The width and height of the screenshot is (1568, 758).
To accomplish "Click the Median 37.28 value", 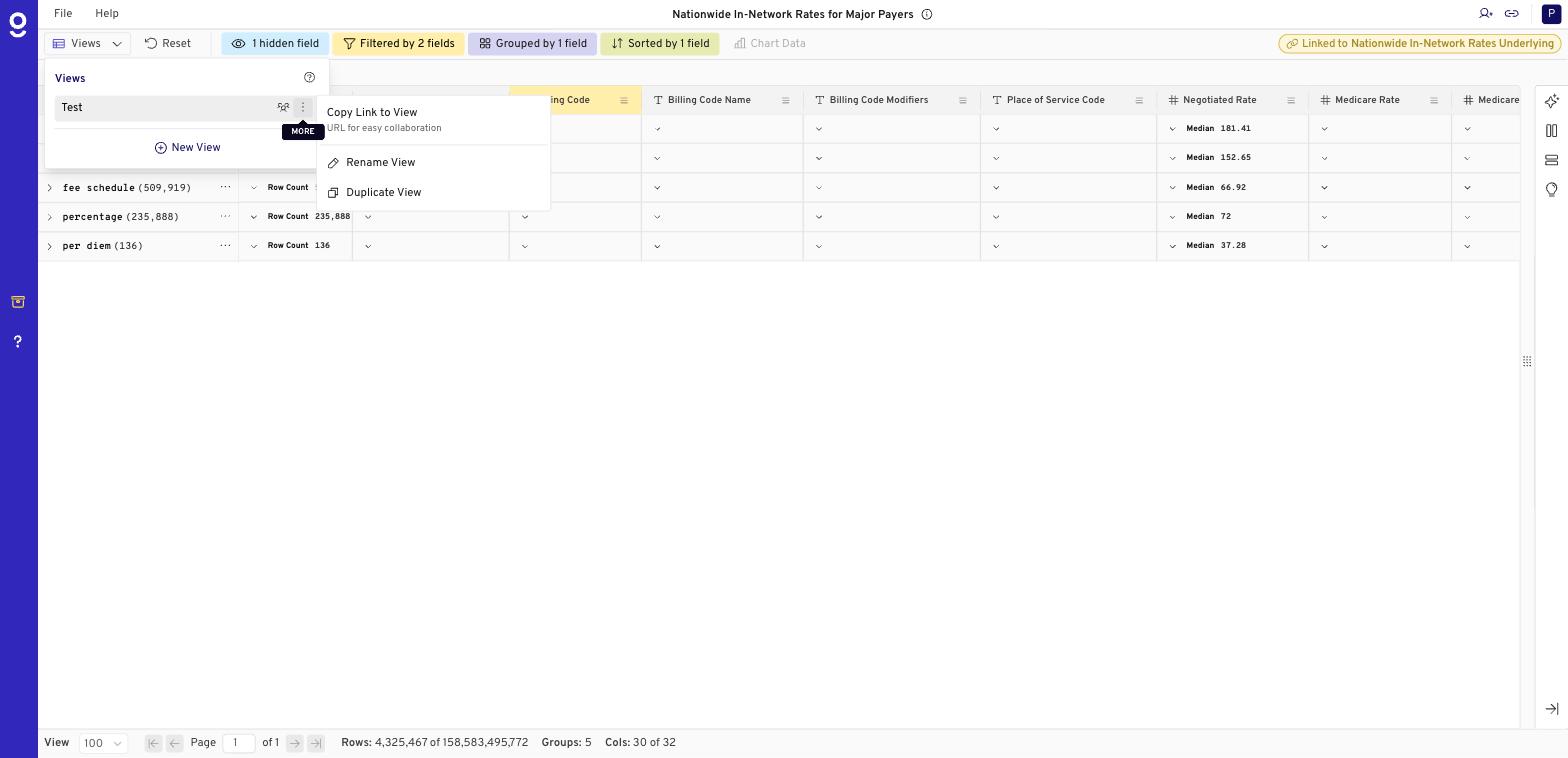I will click(1216, 246).
